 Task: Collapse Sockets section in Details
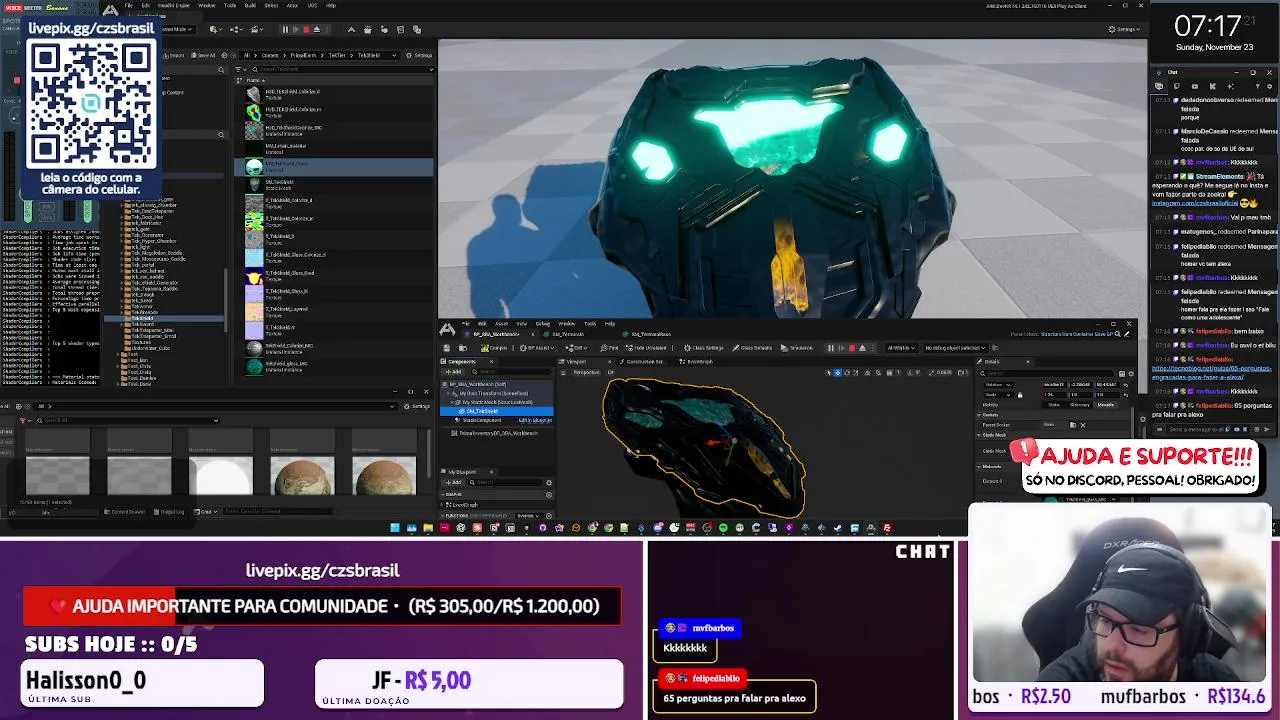click(x=979, y=415)
